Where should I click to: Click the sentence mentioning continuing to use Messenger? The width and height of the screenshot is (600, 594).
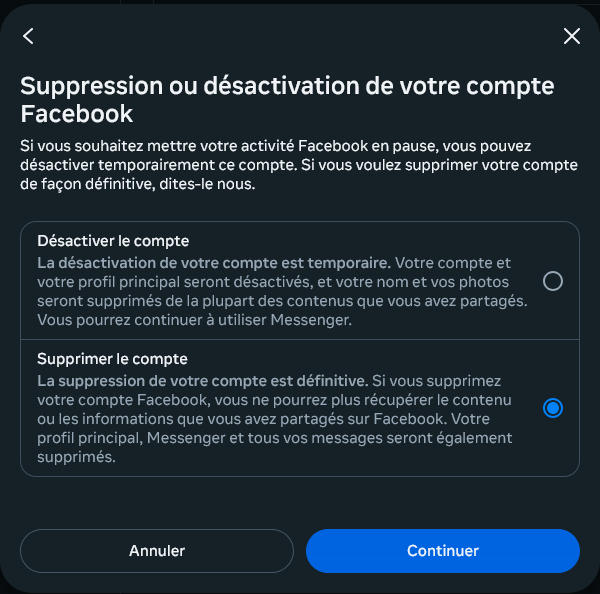[x=194, y=320]
